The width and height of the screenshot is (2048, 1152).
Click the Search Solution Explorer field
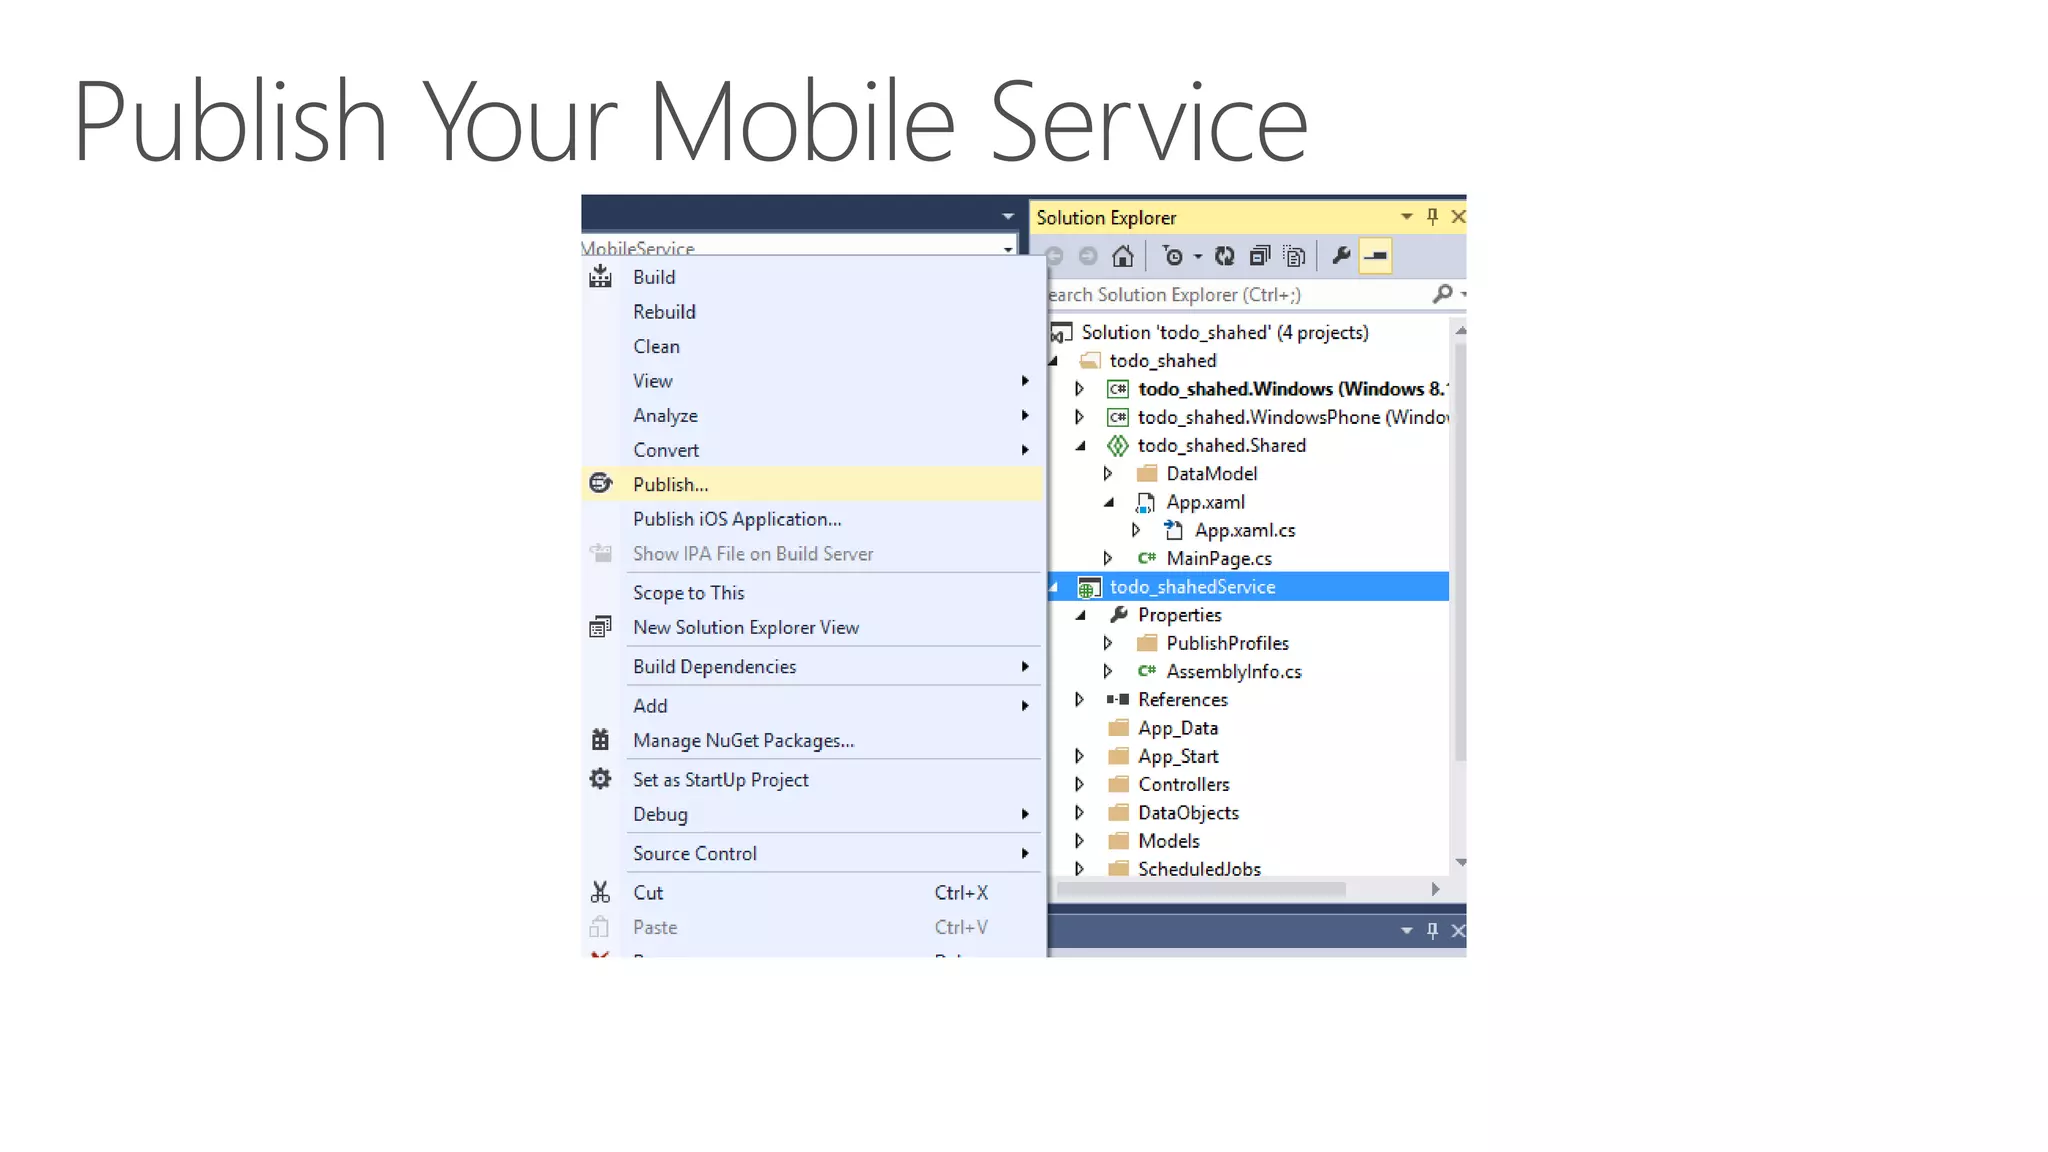[1230, 295]
